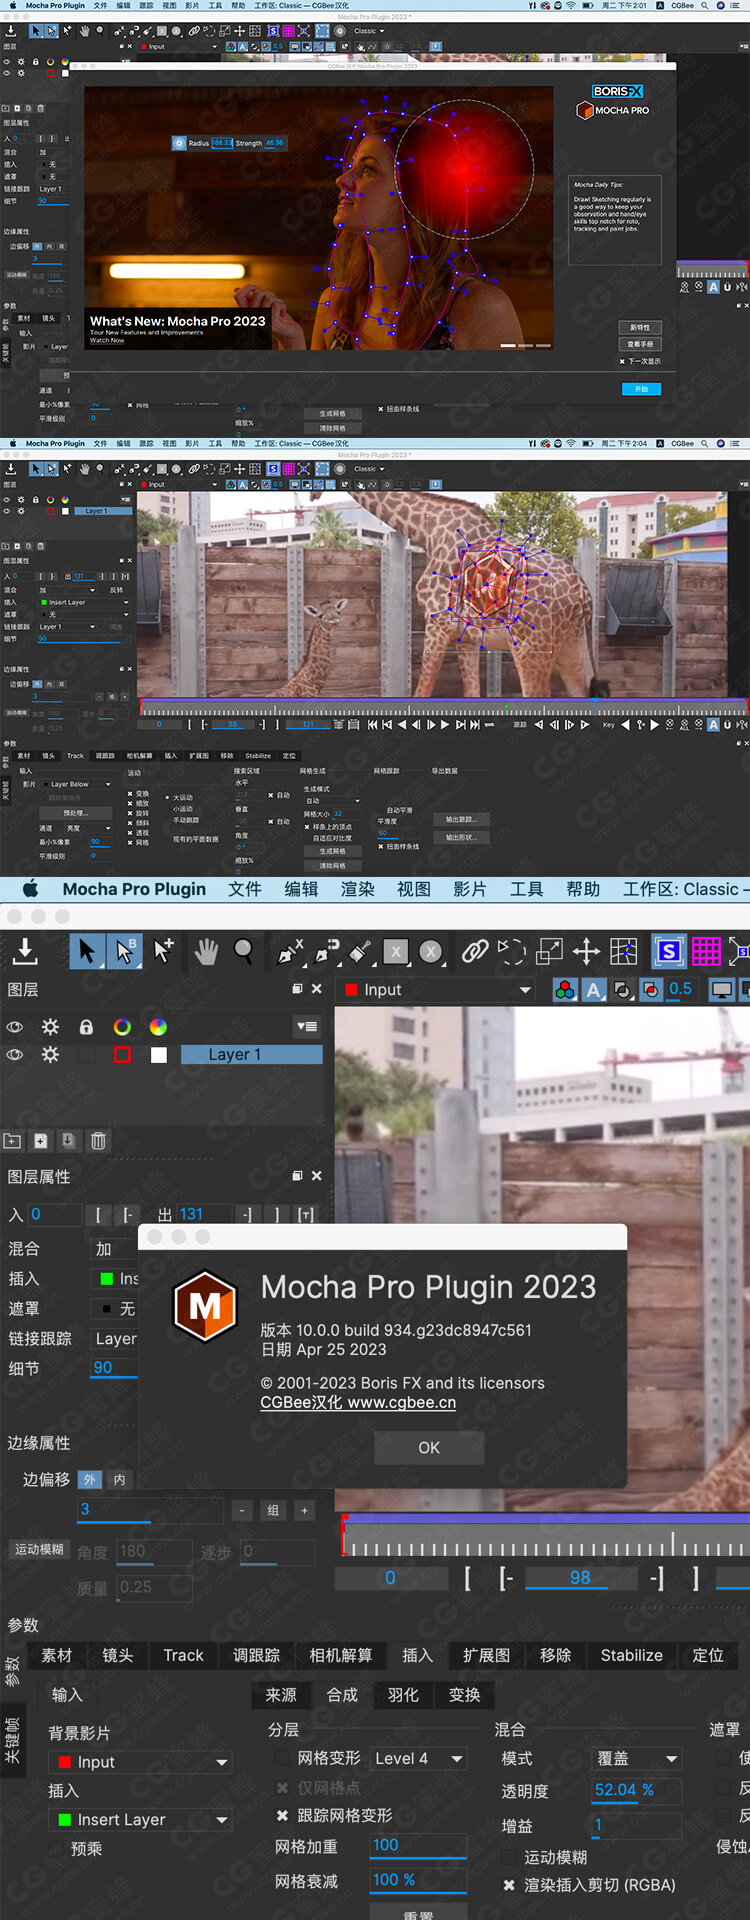Toggle the magenta grid display icon
Image resolution: width=750 pixels, height=1920 pixels.
[x=706, y=951]
